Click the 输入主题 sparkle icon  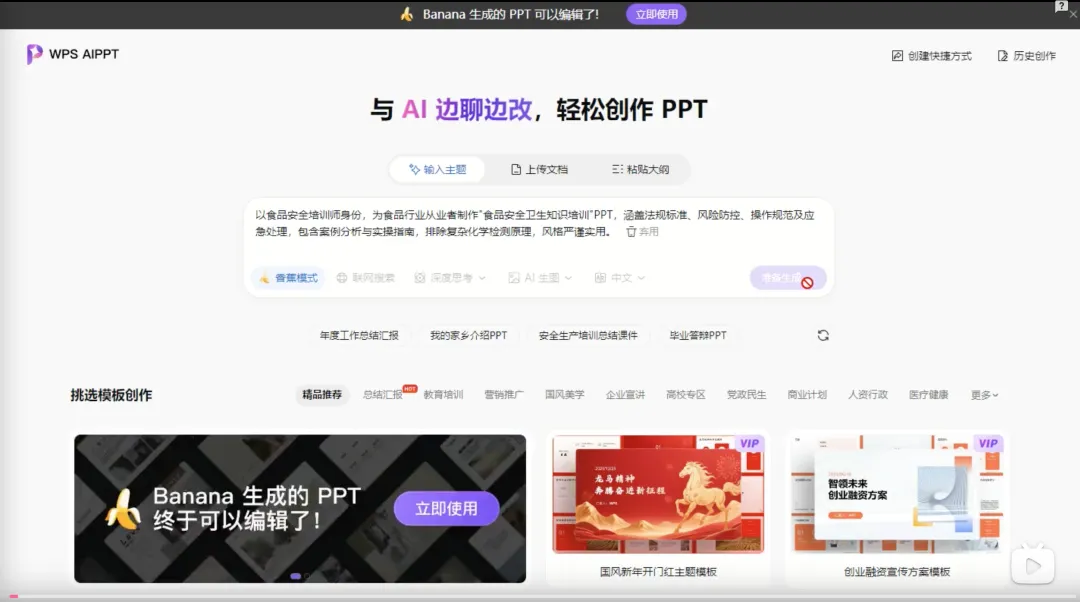[414, 169]
